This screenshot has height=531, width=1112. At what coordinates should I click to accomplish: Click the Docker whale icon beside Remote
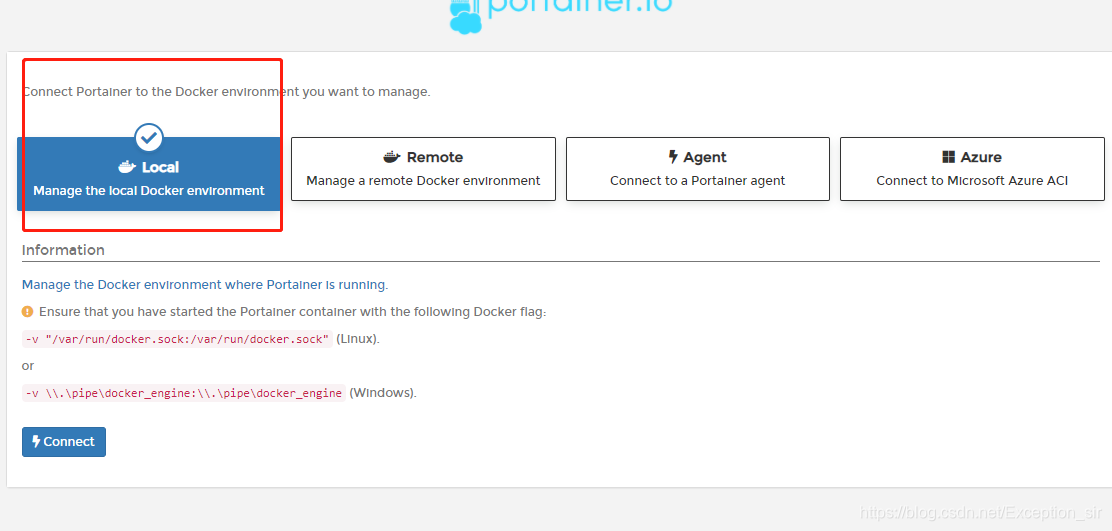tap(392, 157)
